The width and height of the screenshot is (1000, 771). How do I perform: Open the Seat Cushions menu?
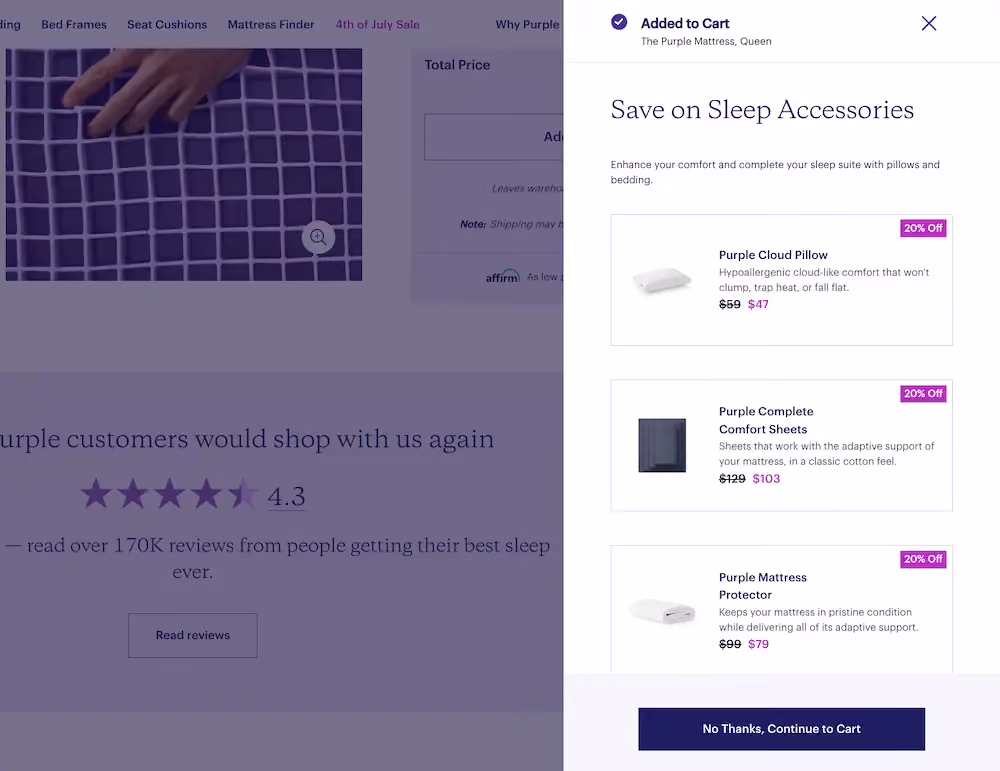(167, 24)
